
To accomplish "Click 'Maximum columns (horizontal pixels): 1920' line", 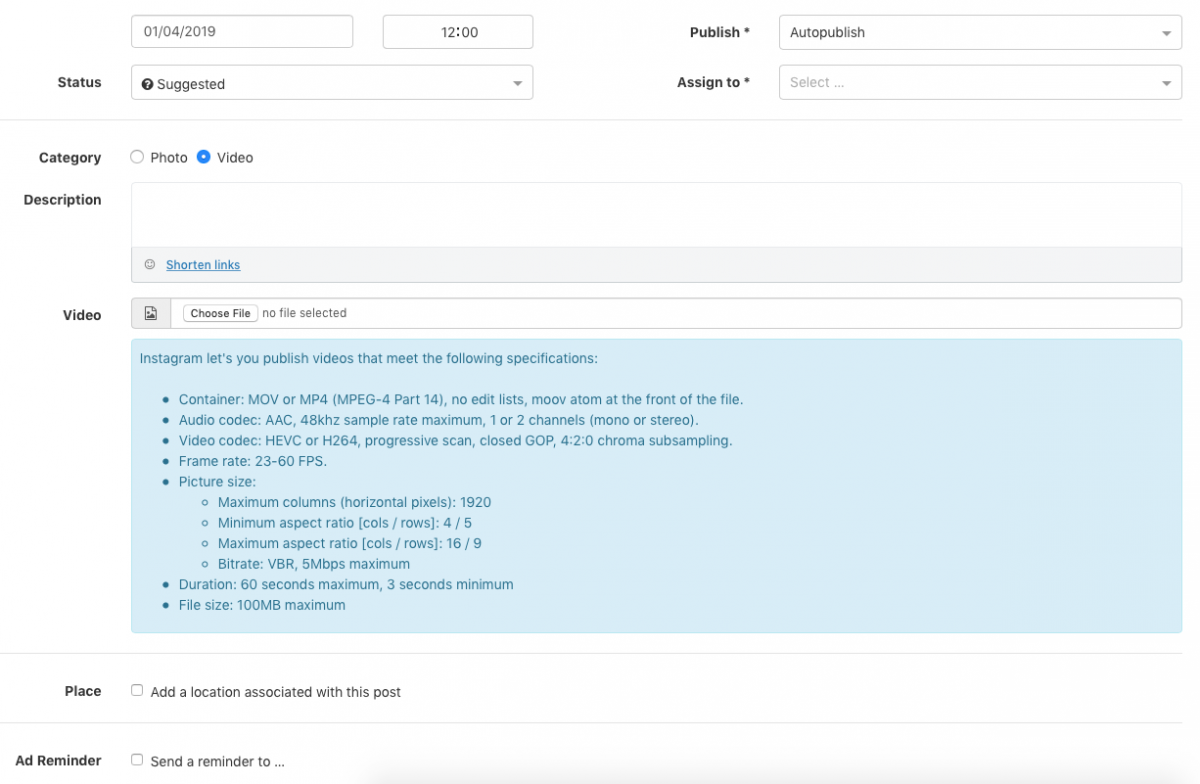I will 355,502.
